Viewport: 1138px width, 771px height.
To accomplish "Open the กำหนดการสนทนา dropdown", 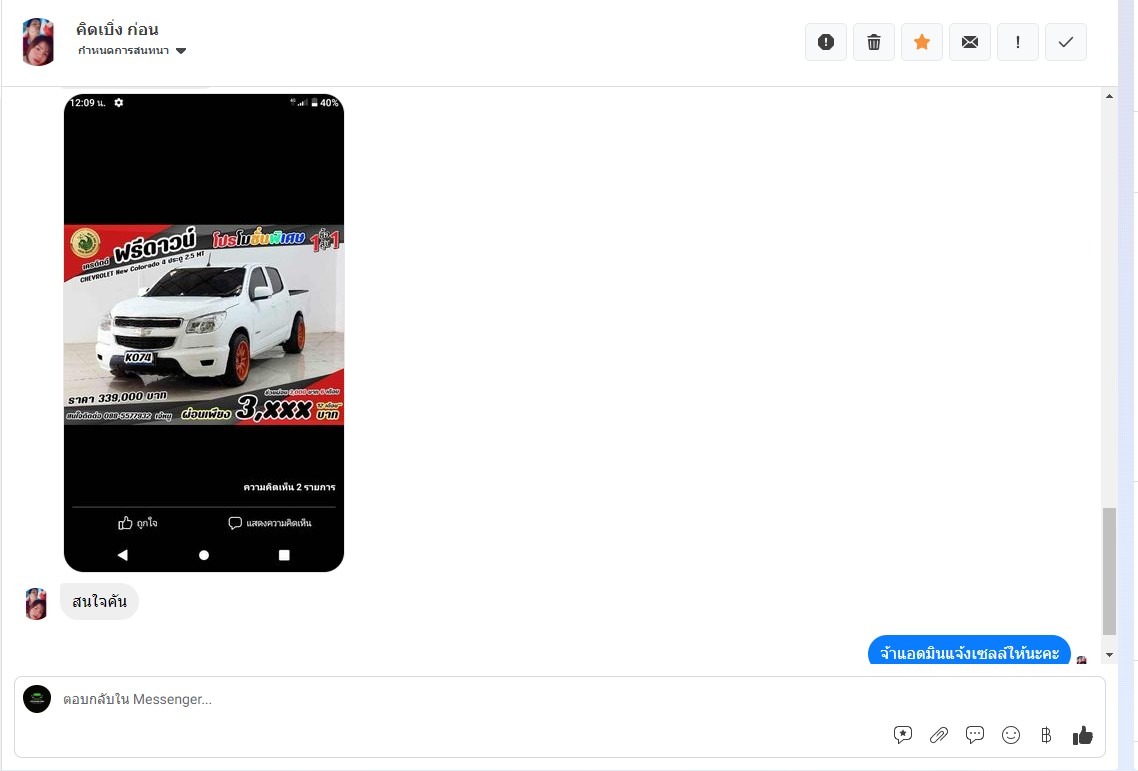I will pos(132,50).
